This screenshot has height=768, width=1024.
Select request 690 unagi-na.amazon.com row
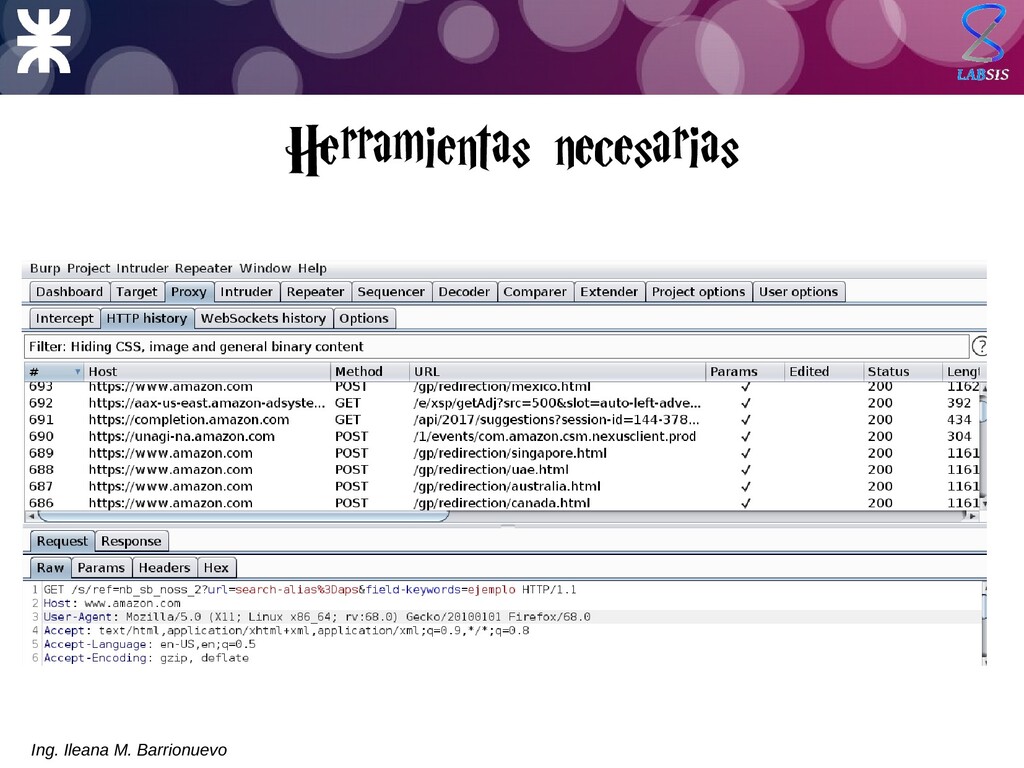click(x=503, y=436)
